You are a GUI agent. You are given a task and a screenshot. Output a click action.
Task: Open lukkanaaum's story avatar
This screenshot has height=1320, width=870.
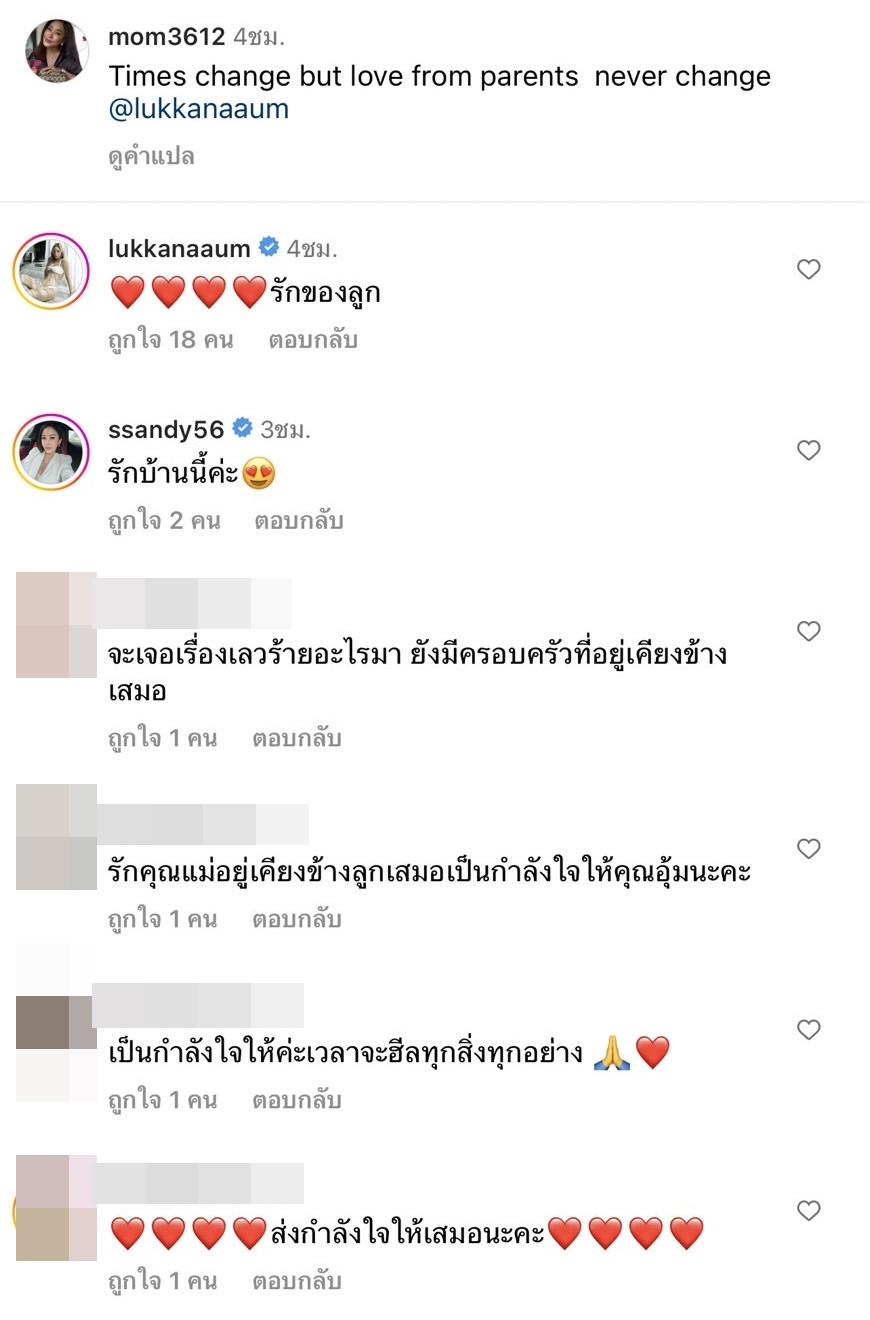51,271
